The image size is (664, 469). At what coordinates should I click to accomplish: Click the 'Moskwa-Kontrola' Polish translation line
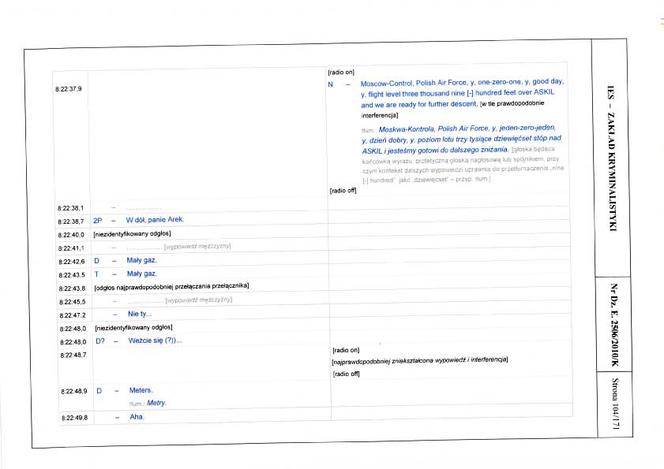point(462,139)
